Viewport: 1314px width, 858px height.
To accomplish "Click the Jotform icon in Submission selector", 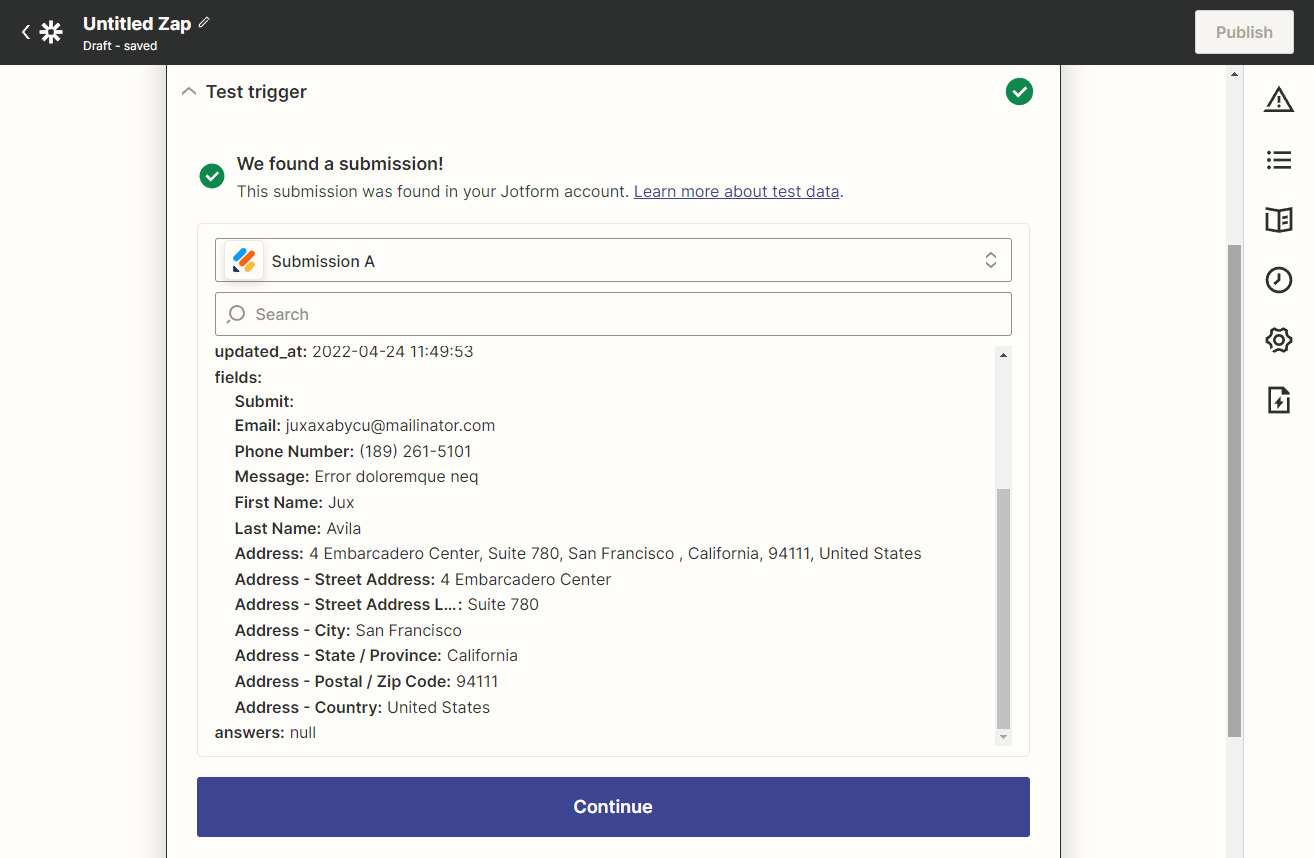I will click(x=244, y=260).
